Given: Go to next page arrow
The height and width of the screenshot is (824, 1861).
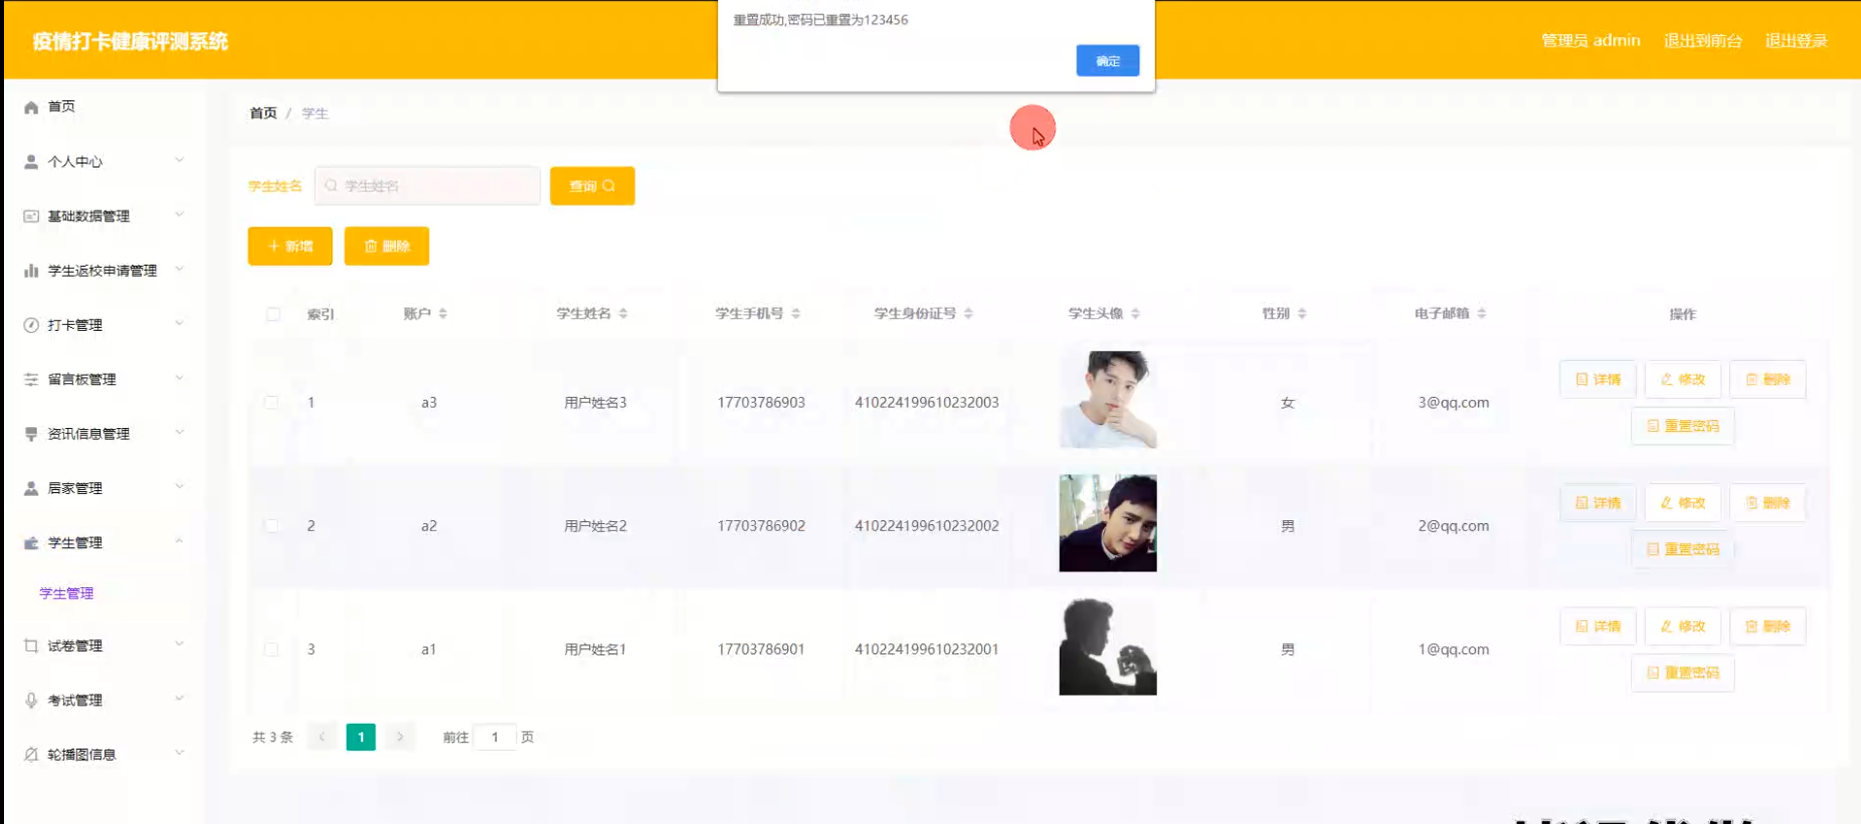Looking at the screenshot, I should tap(400, 737).
